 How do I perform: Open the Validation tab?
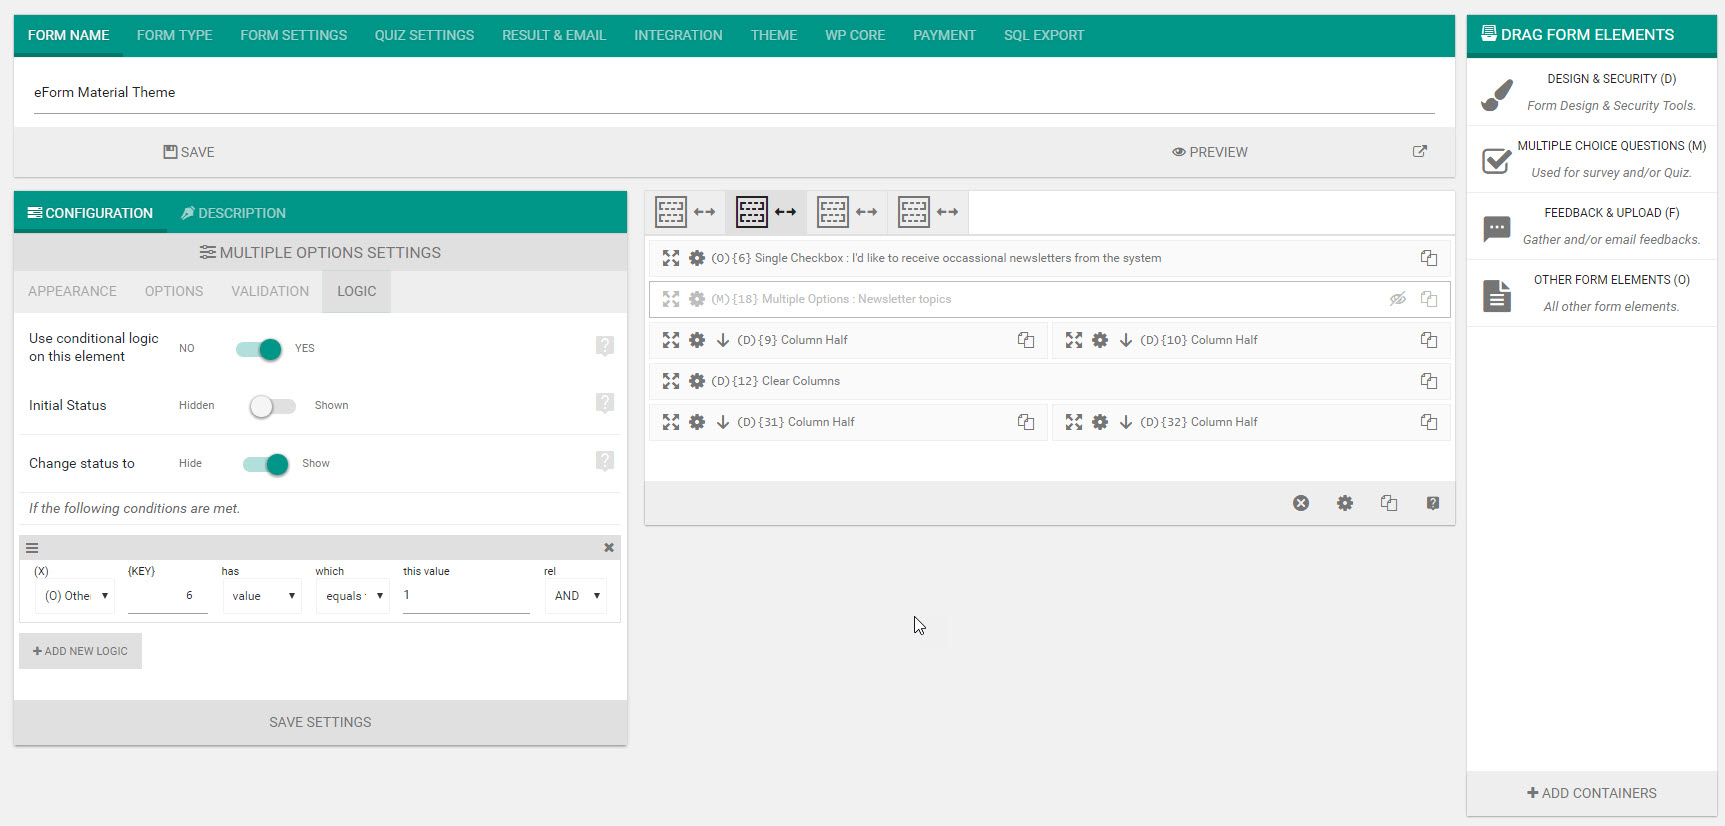[x=270, y=291]
